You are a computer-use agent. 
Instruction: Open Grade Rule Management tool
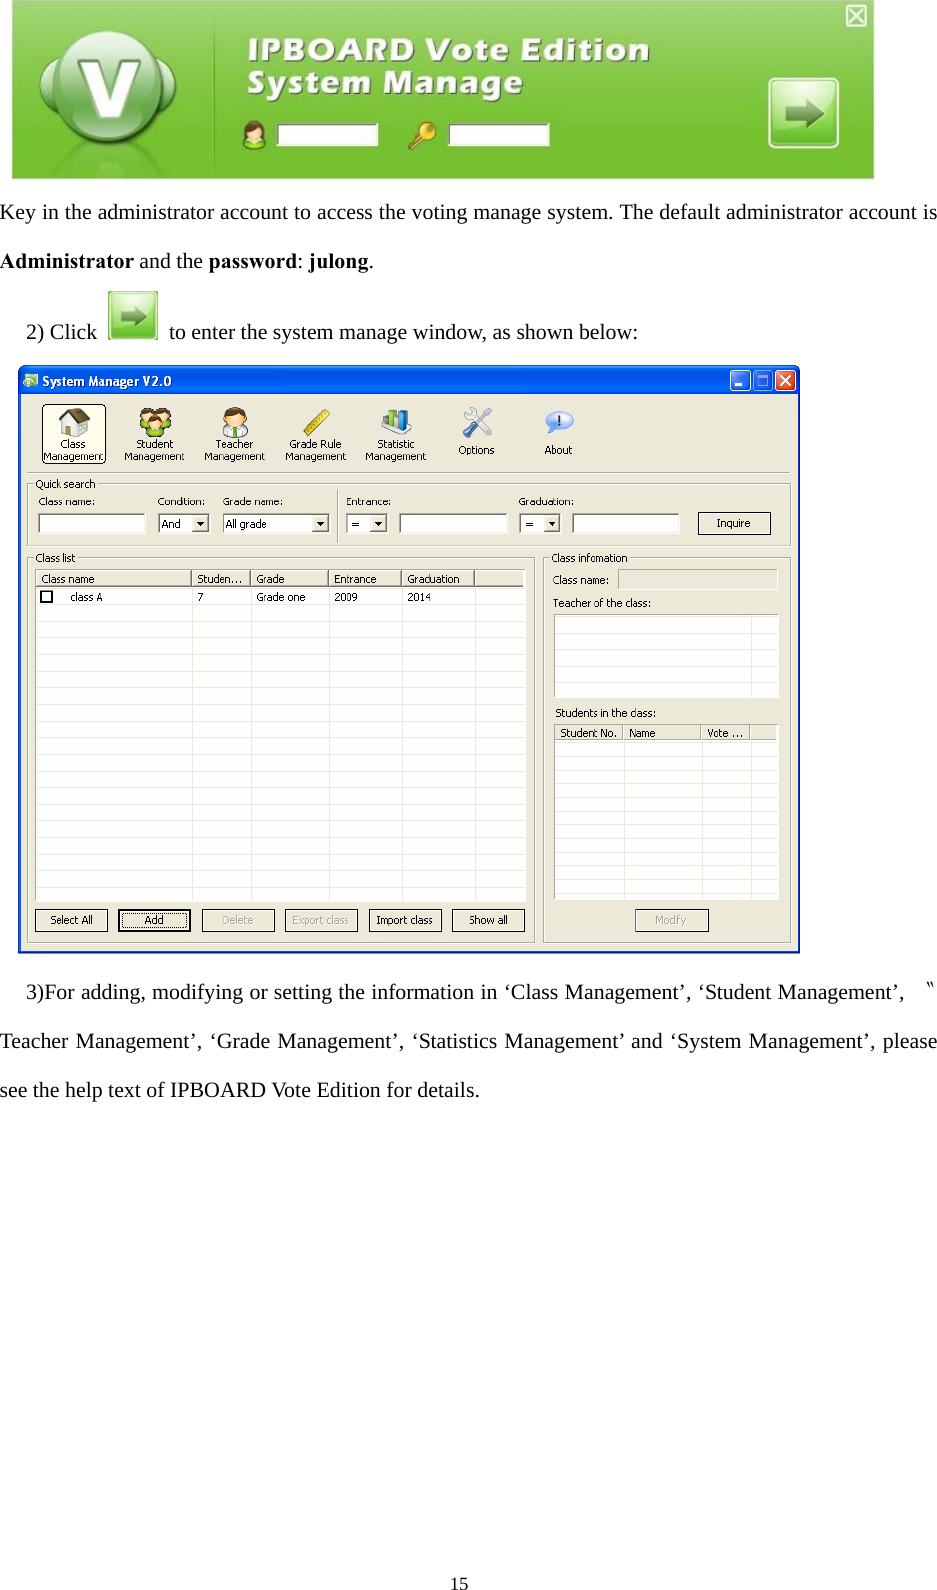coord(315,434)
